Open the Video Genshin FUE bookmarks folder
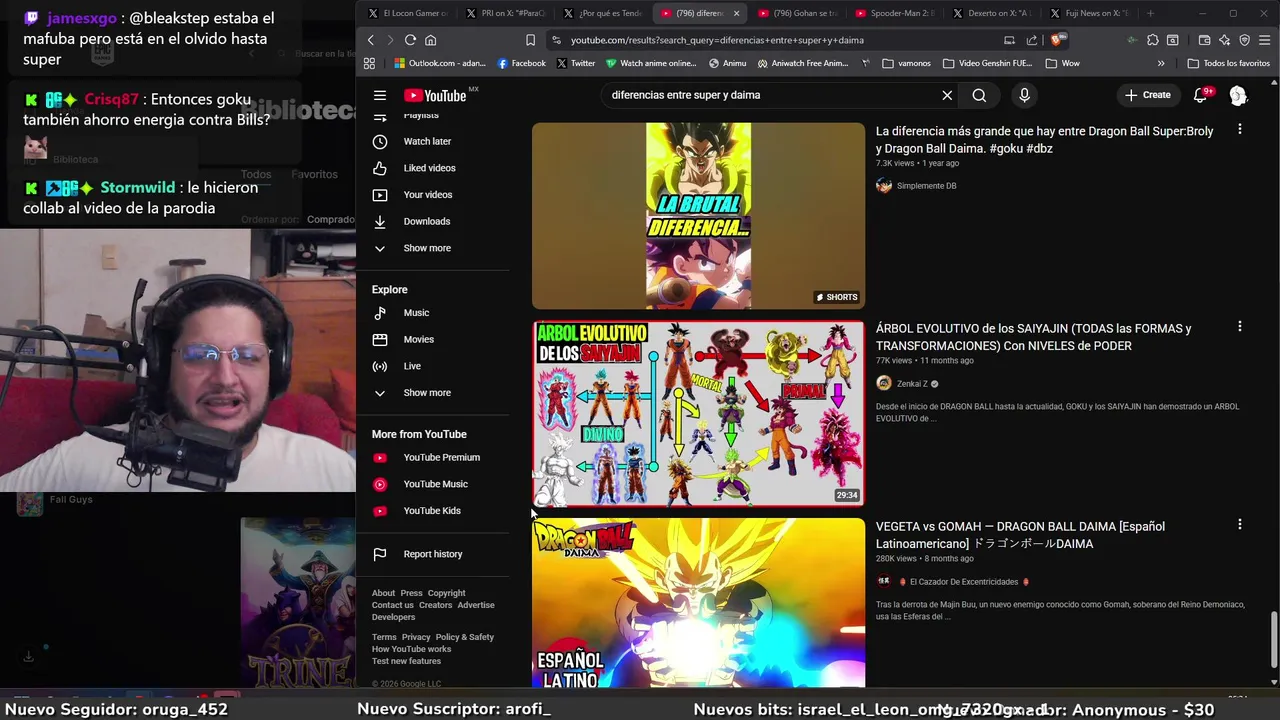This screenshot has width=1280, height=720. tap(987, 63)
